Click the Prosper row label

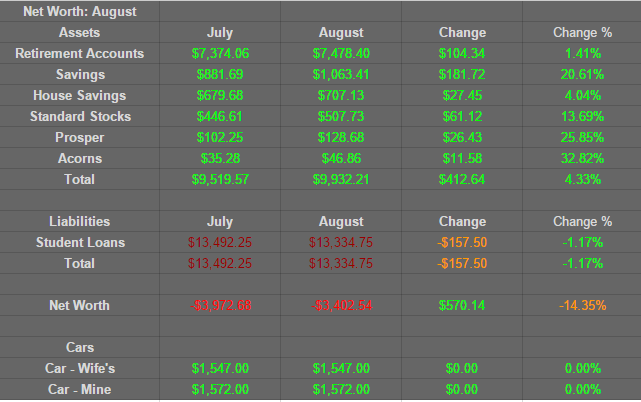click(79, 138)
